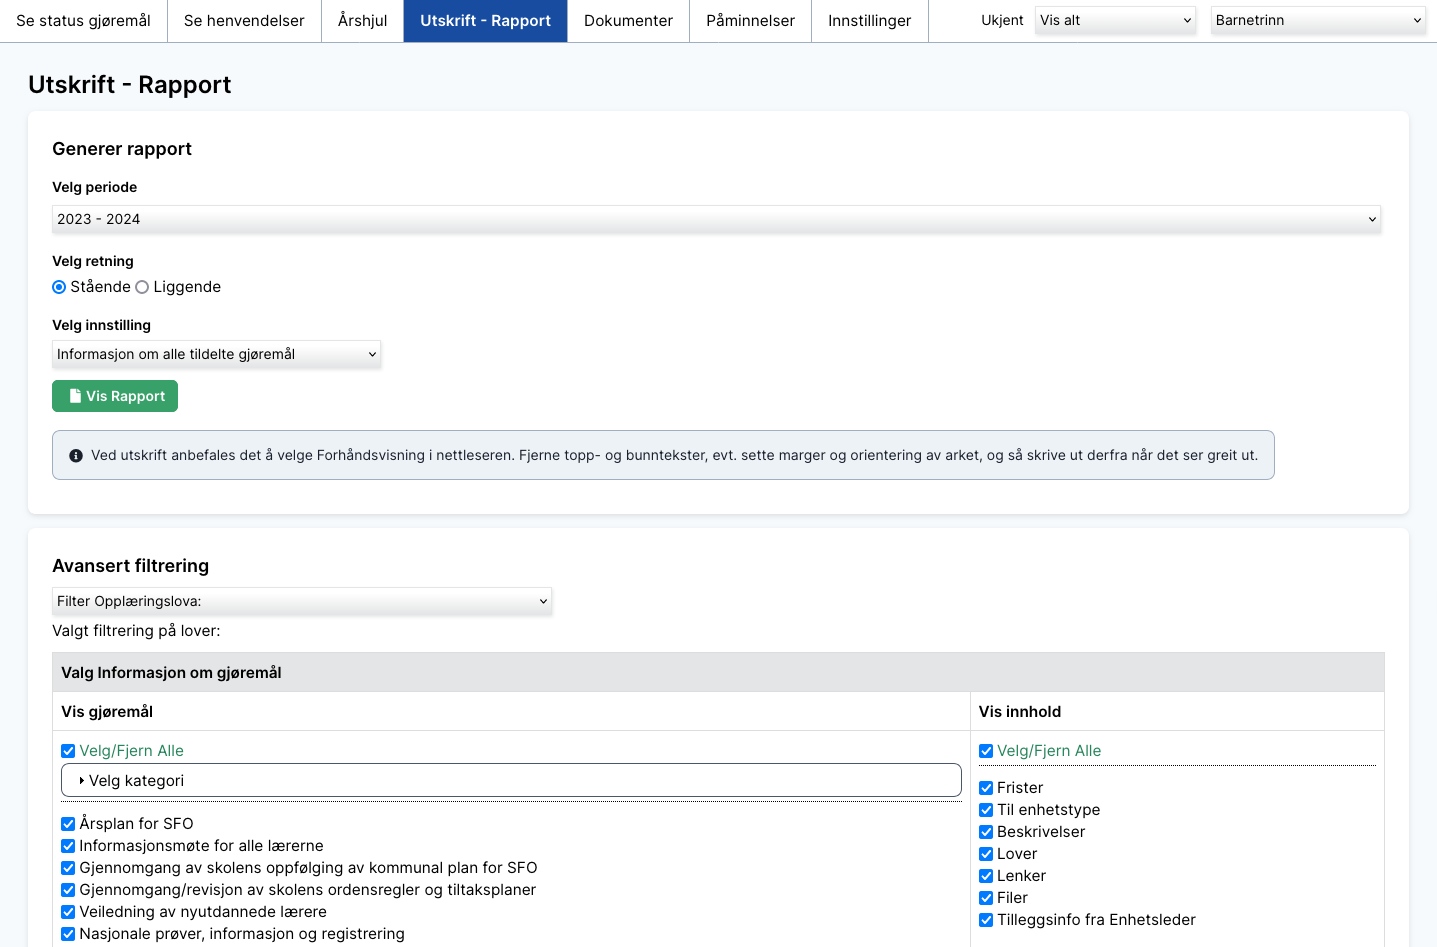Toggle 'Nasjonale prøver, informasjon og registrering' checkbox
The image size is (1437, 947).
coord(68,934)
